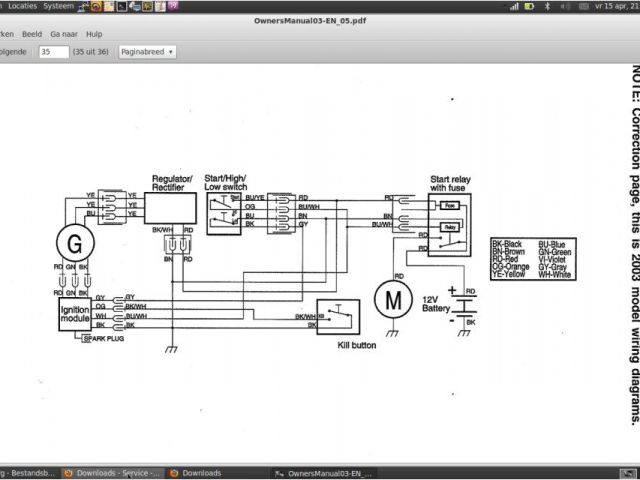Open the volume control icon
The width and height of the screenshot is (640, 480).
pyautogui.click(x=564, y=6)
